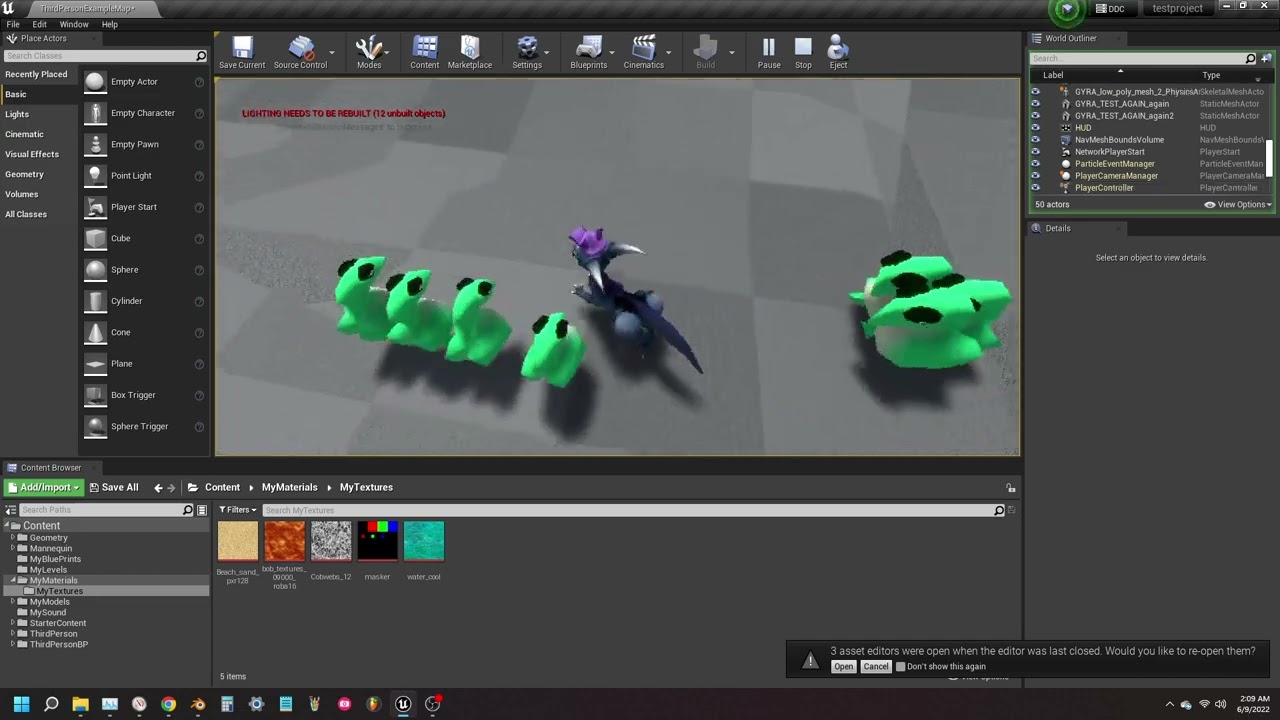The width and height of the screenshot is (1280, 720).
Task: Toggle visibility of NetworkPlayerStart
Action: click(x=1035, y=152)
